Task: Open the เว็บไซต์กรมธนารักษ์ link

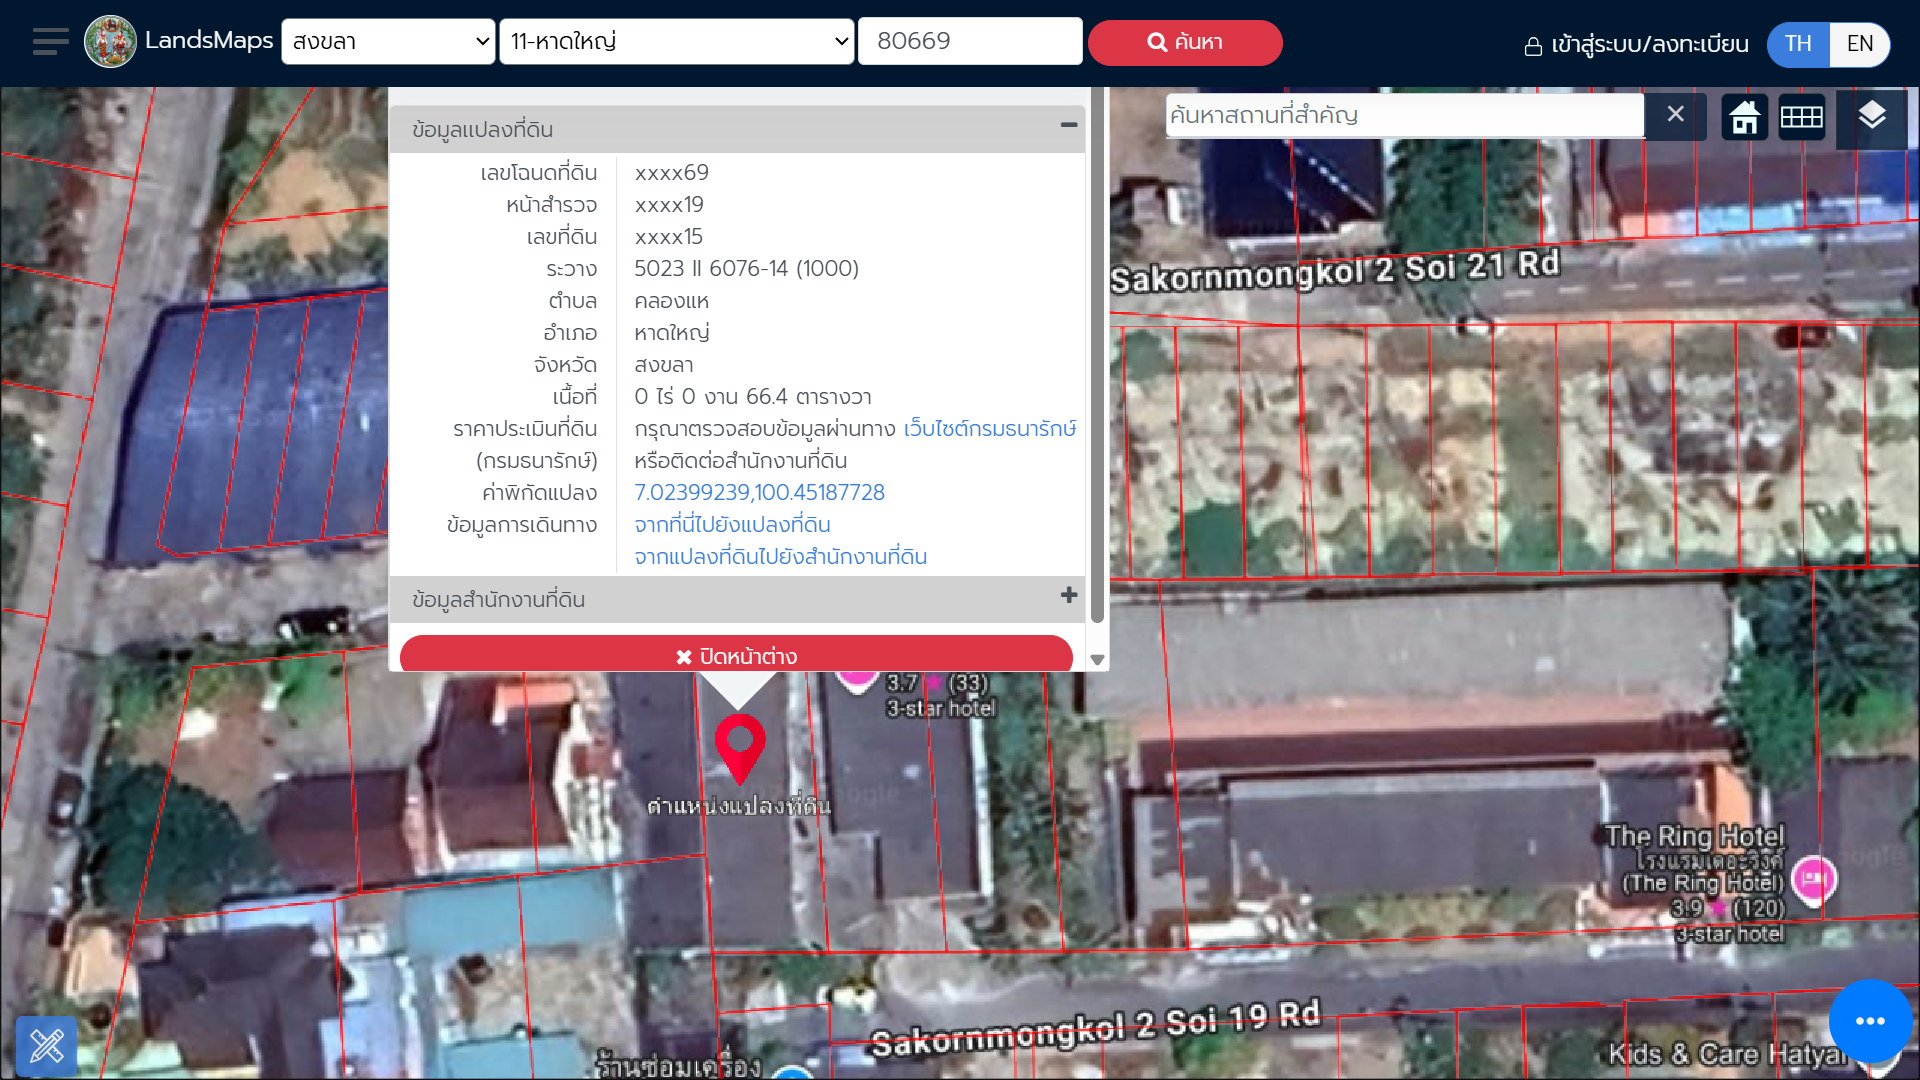Action: tap(989, 428)
